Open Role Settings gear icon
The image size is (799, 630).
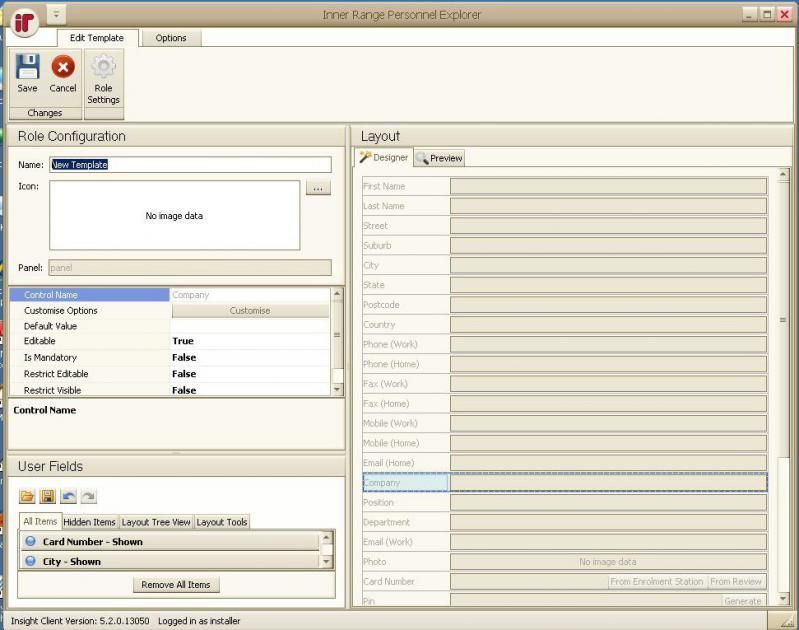(x=103, y=68)
